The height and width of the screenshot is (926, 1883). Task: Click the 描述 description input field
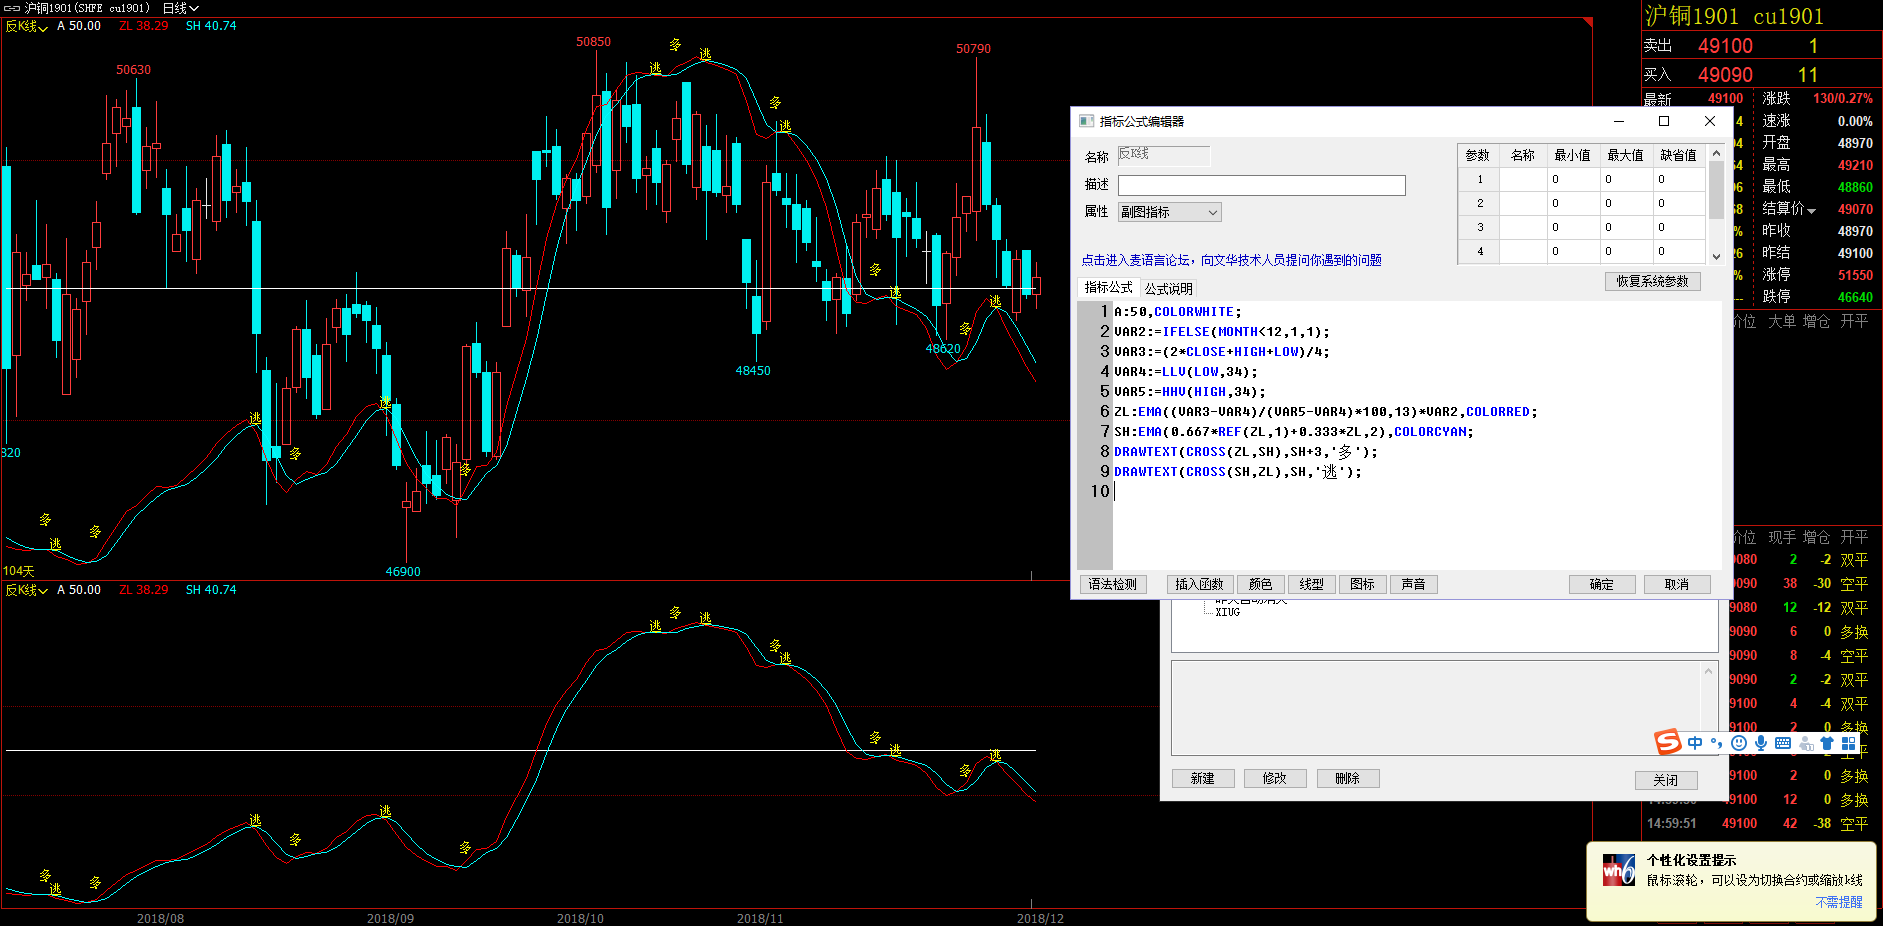pyautogui.click(x=1261, y=186)
